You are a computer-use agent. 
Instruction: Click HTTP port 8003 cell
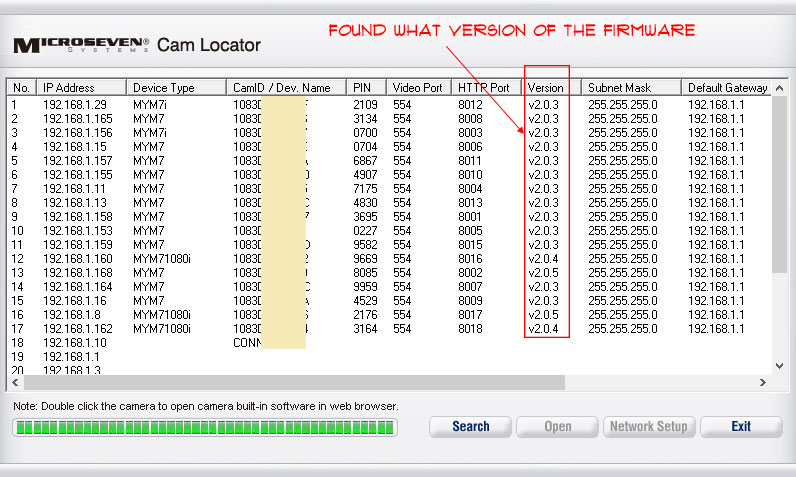tap(471, 133)
